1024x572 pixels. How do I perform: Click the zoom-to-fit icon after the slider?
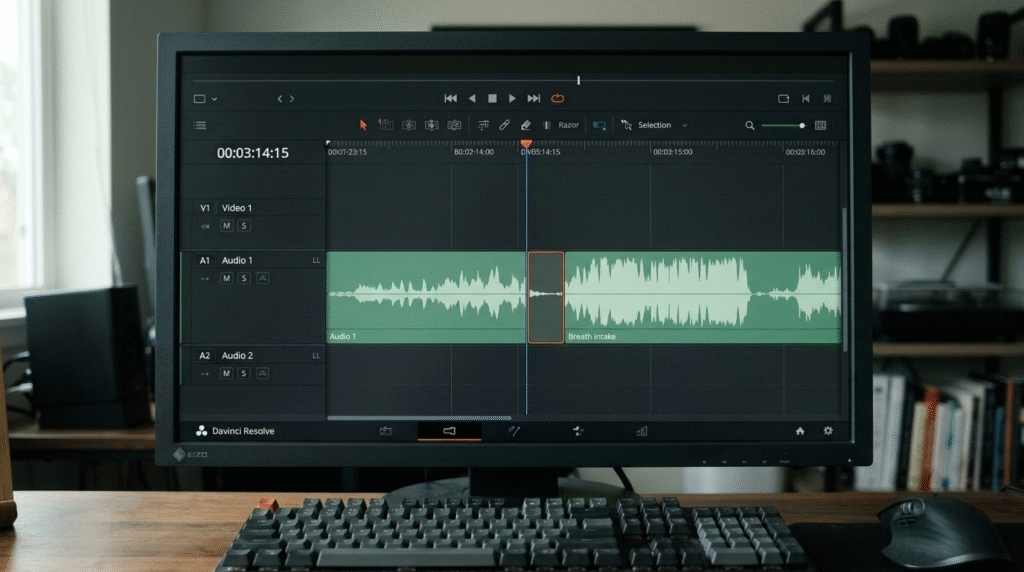(820, 125)
